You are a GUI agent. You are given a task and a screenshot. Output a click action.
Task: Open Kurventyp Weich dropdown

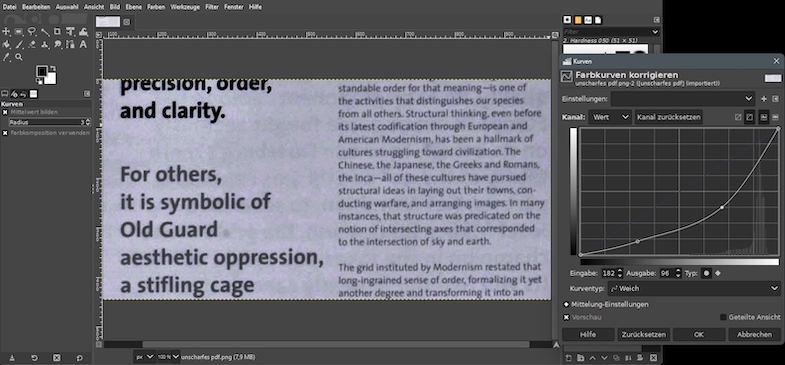point(694,288)
